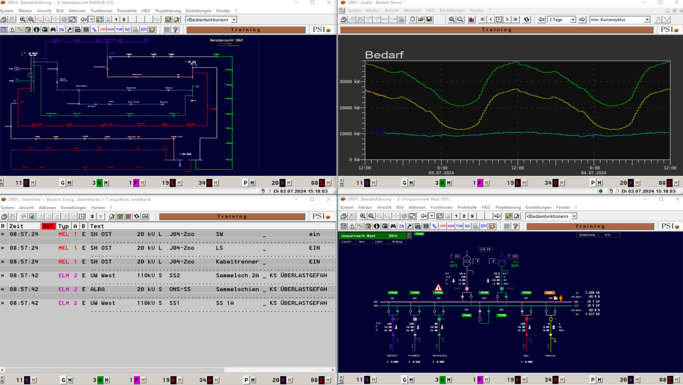Screen dimensions: 683x385
Task: Open small arrow dropdown beside back icon in Netzübersicht
Action: point(91,19)
